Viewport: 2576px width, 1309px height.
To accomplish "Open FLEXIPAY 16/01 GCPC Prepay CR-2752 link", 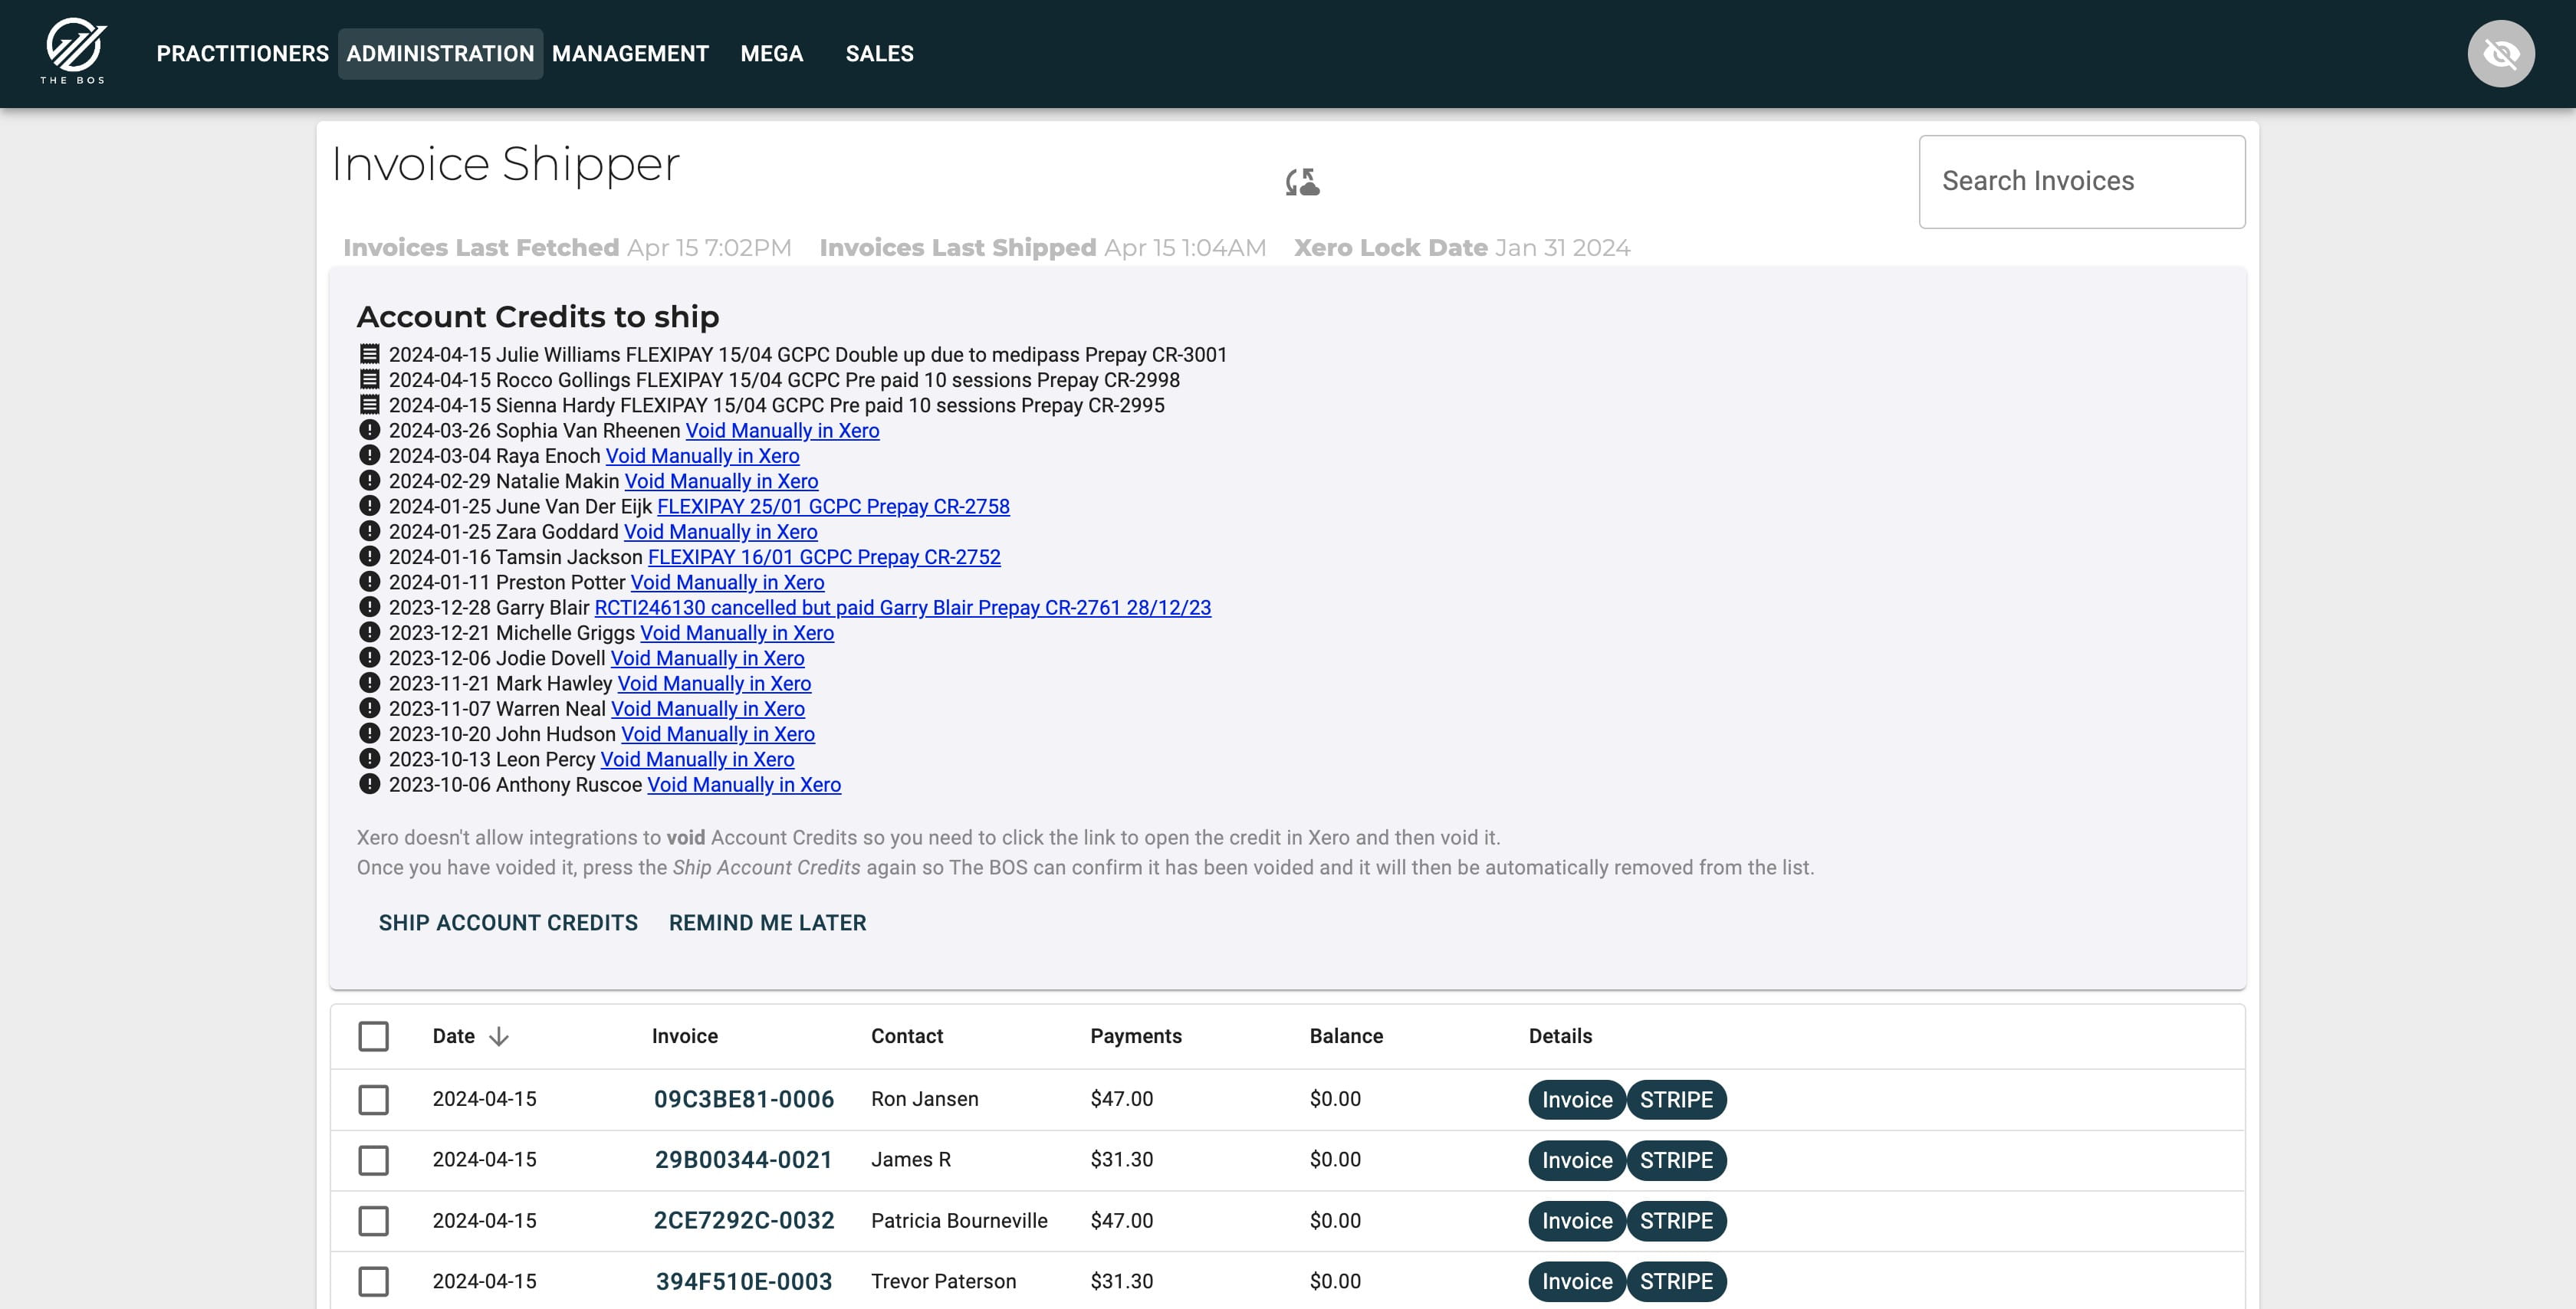I will (824, 557).
